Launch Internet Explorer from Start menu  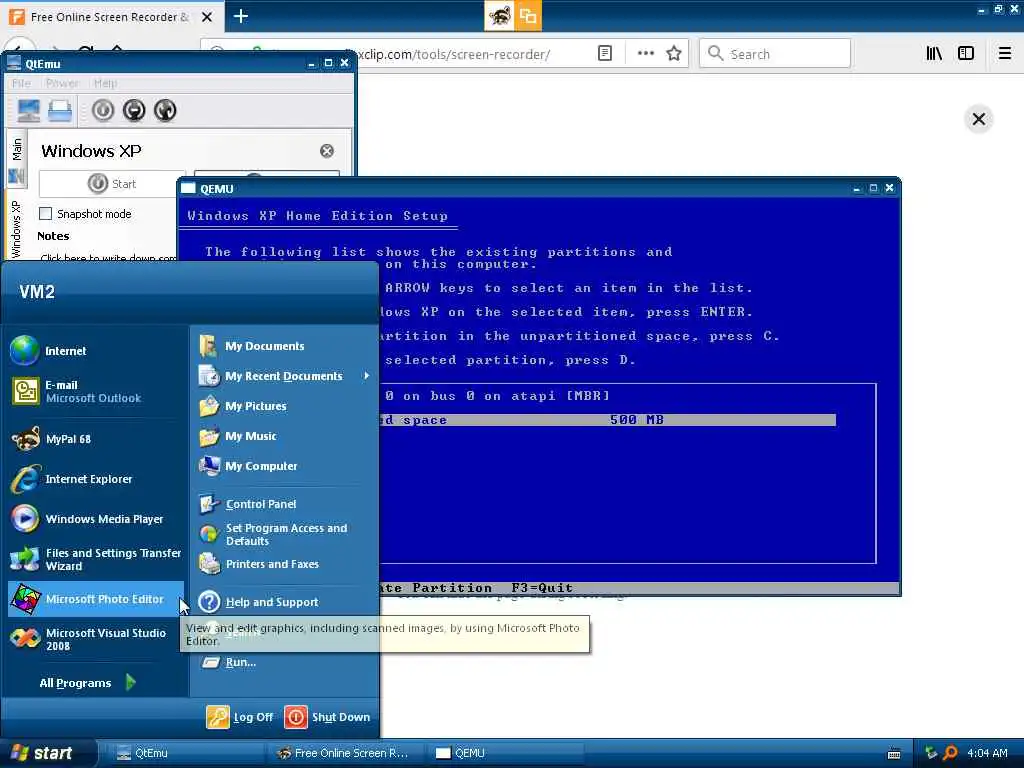pyautogui.click(x=97, y=479)
